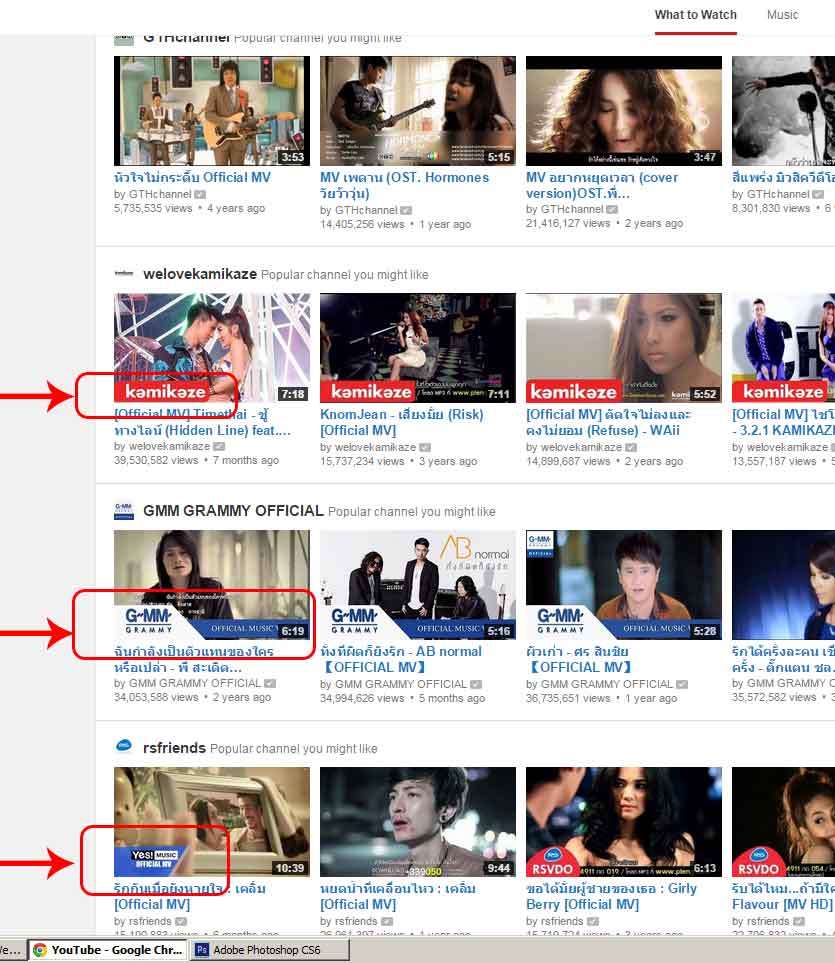
Task: Click 'by welovekamikaze' under KnomJean video
Action: (368, 447)
